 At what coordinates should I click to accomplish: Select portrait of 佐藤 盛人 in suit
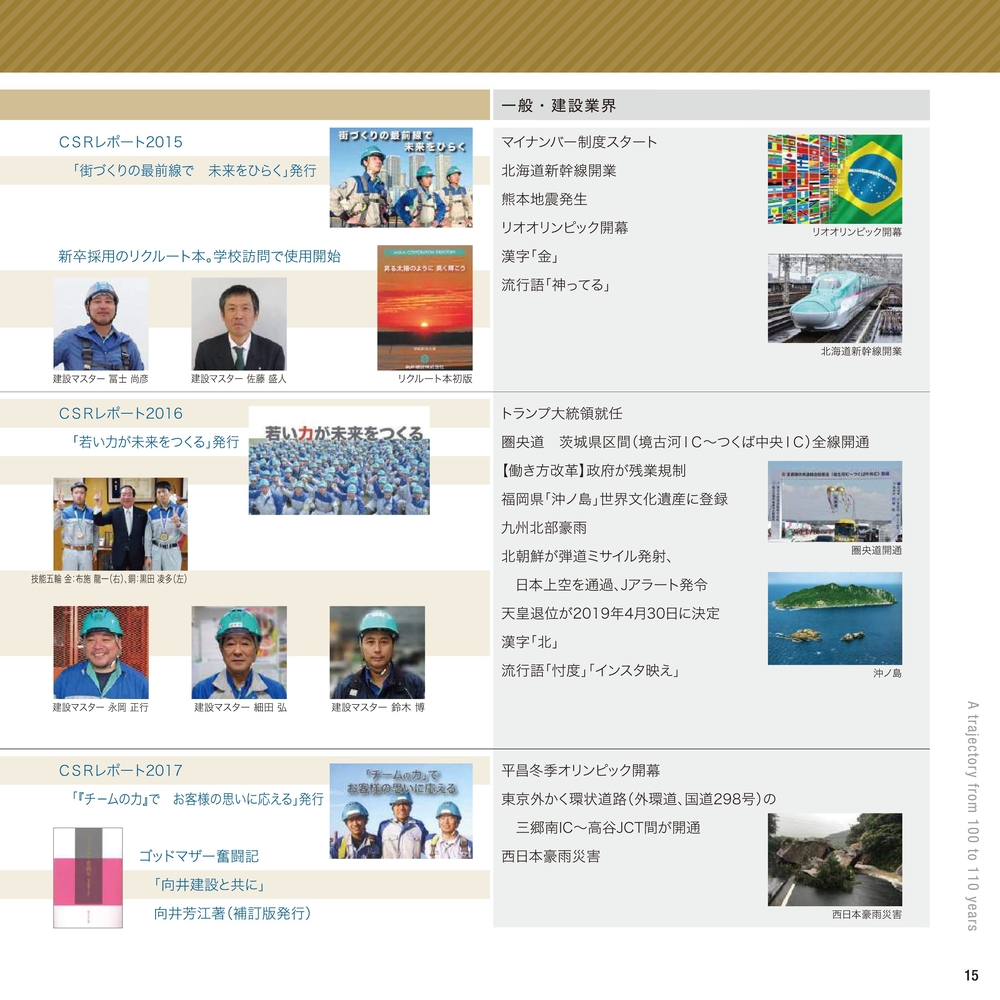coord(238,324)
